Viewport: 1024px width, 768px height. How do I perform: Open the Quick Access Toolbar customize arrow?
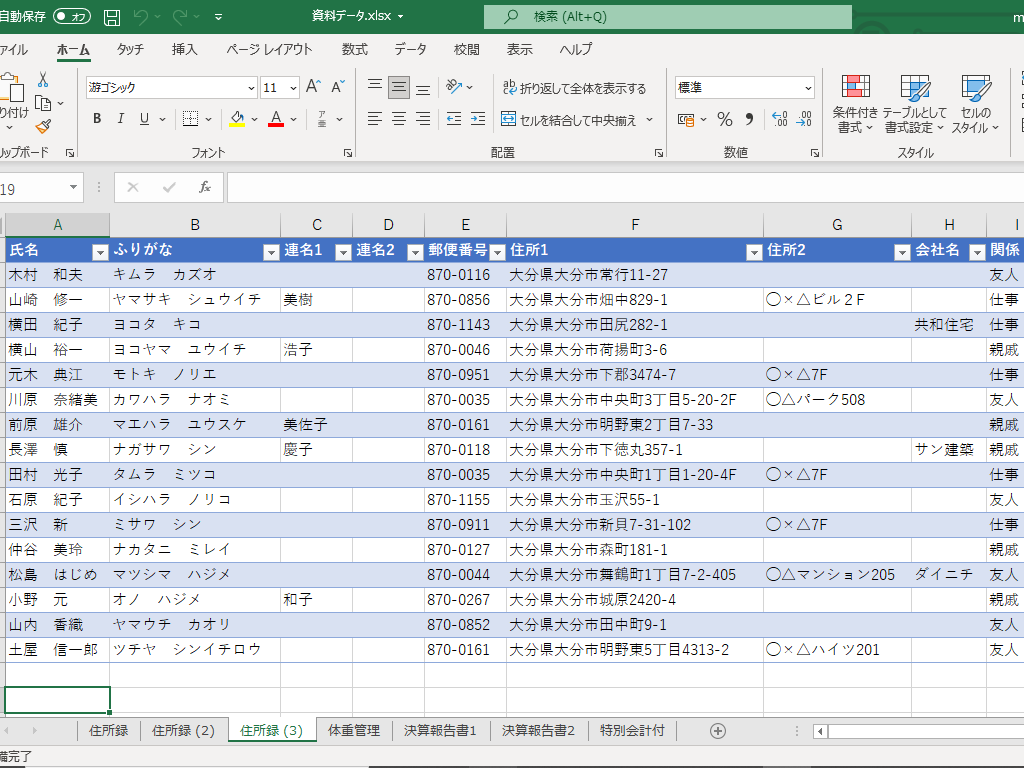pos(218,17)
